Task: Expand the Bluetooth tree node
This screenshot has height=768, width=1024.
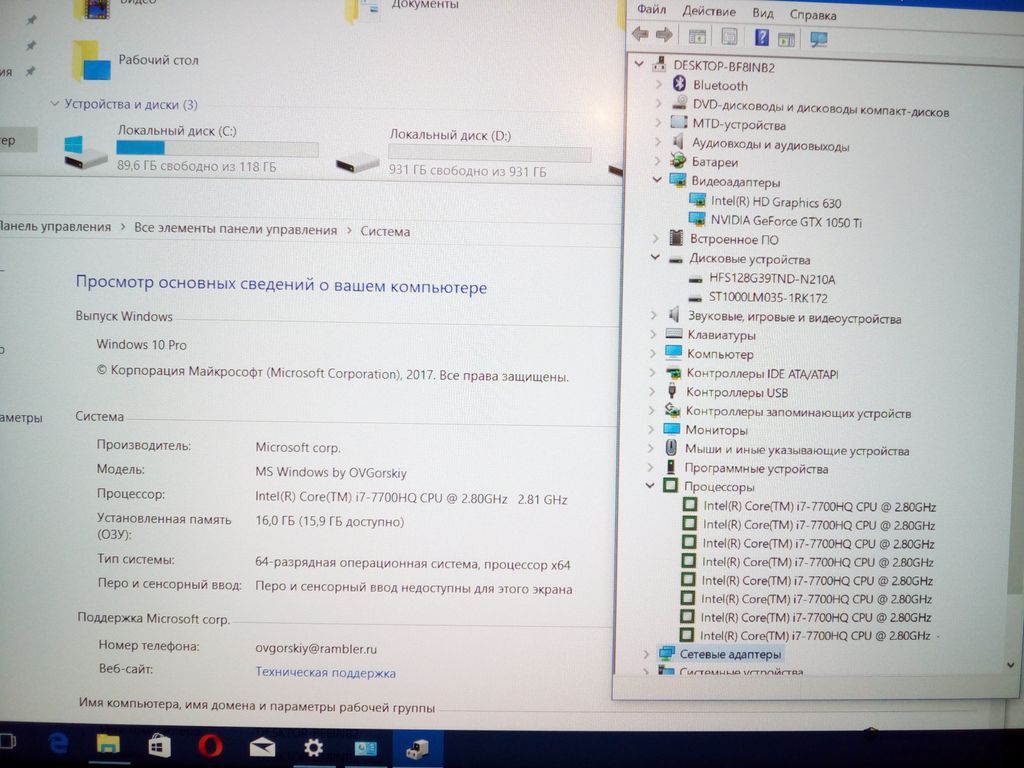Action: tap(658, 86)
